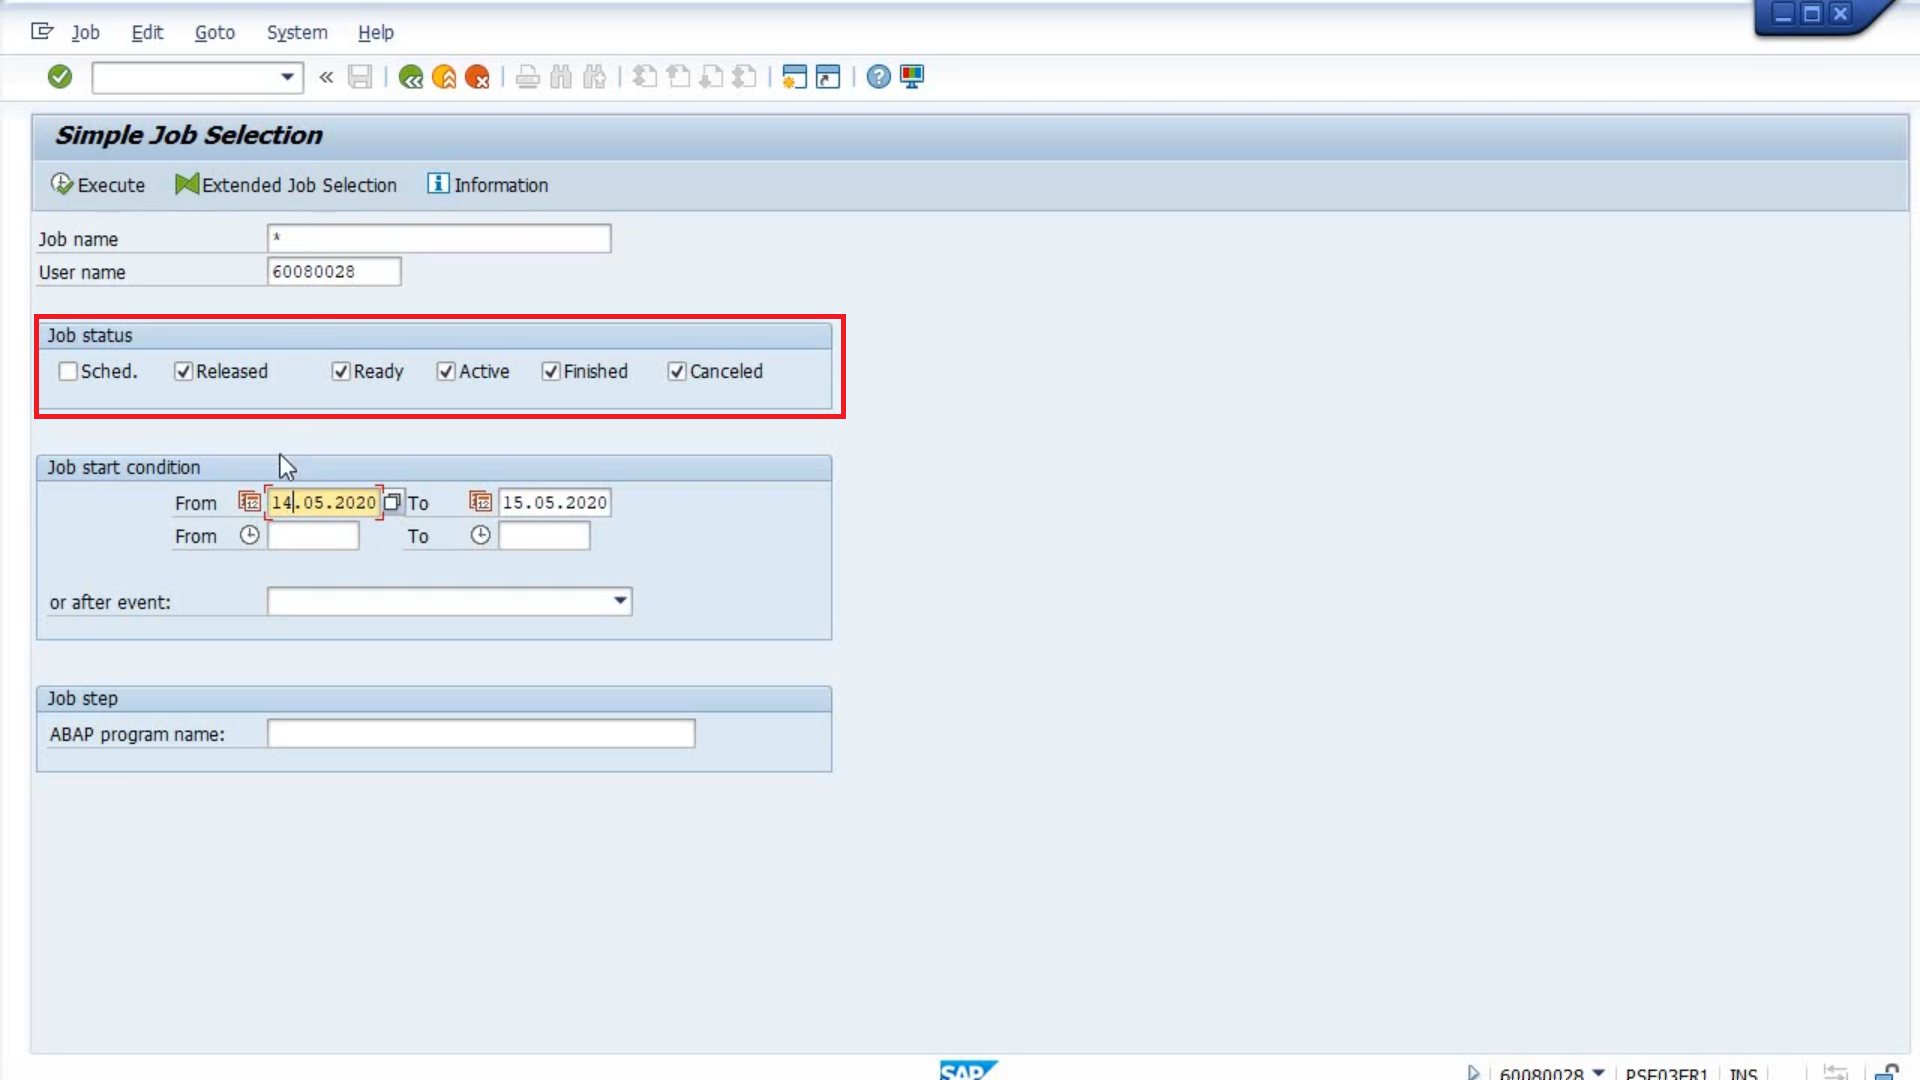Image resolution: width=1920 pixels, height=1080 pixels.
Task: Open the Job menu in the menu bar
Action: [84, 32]
